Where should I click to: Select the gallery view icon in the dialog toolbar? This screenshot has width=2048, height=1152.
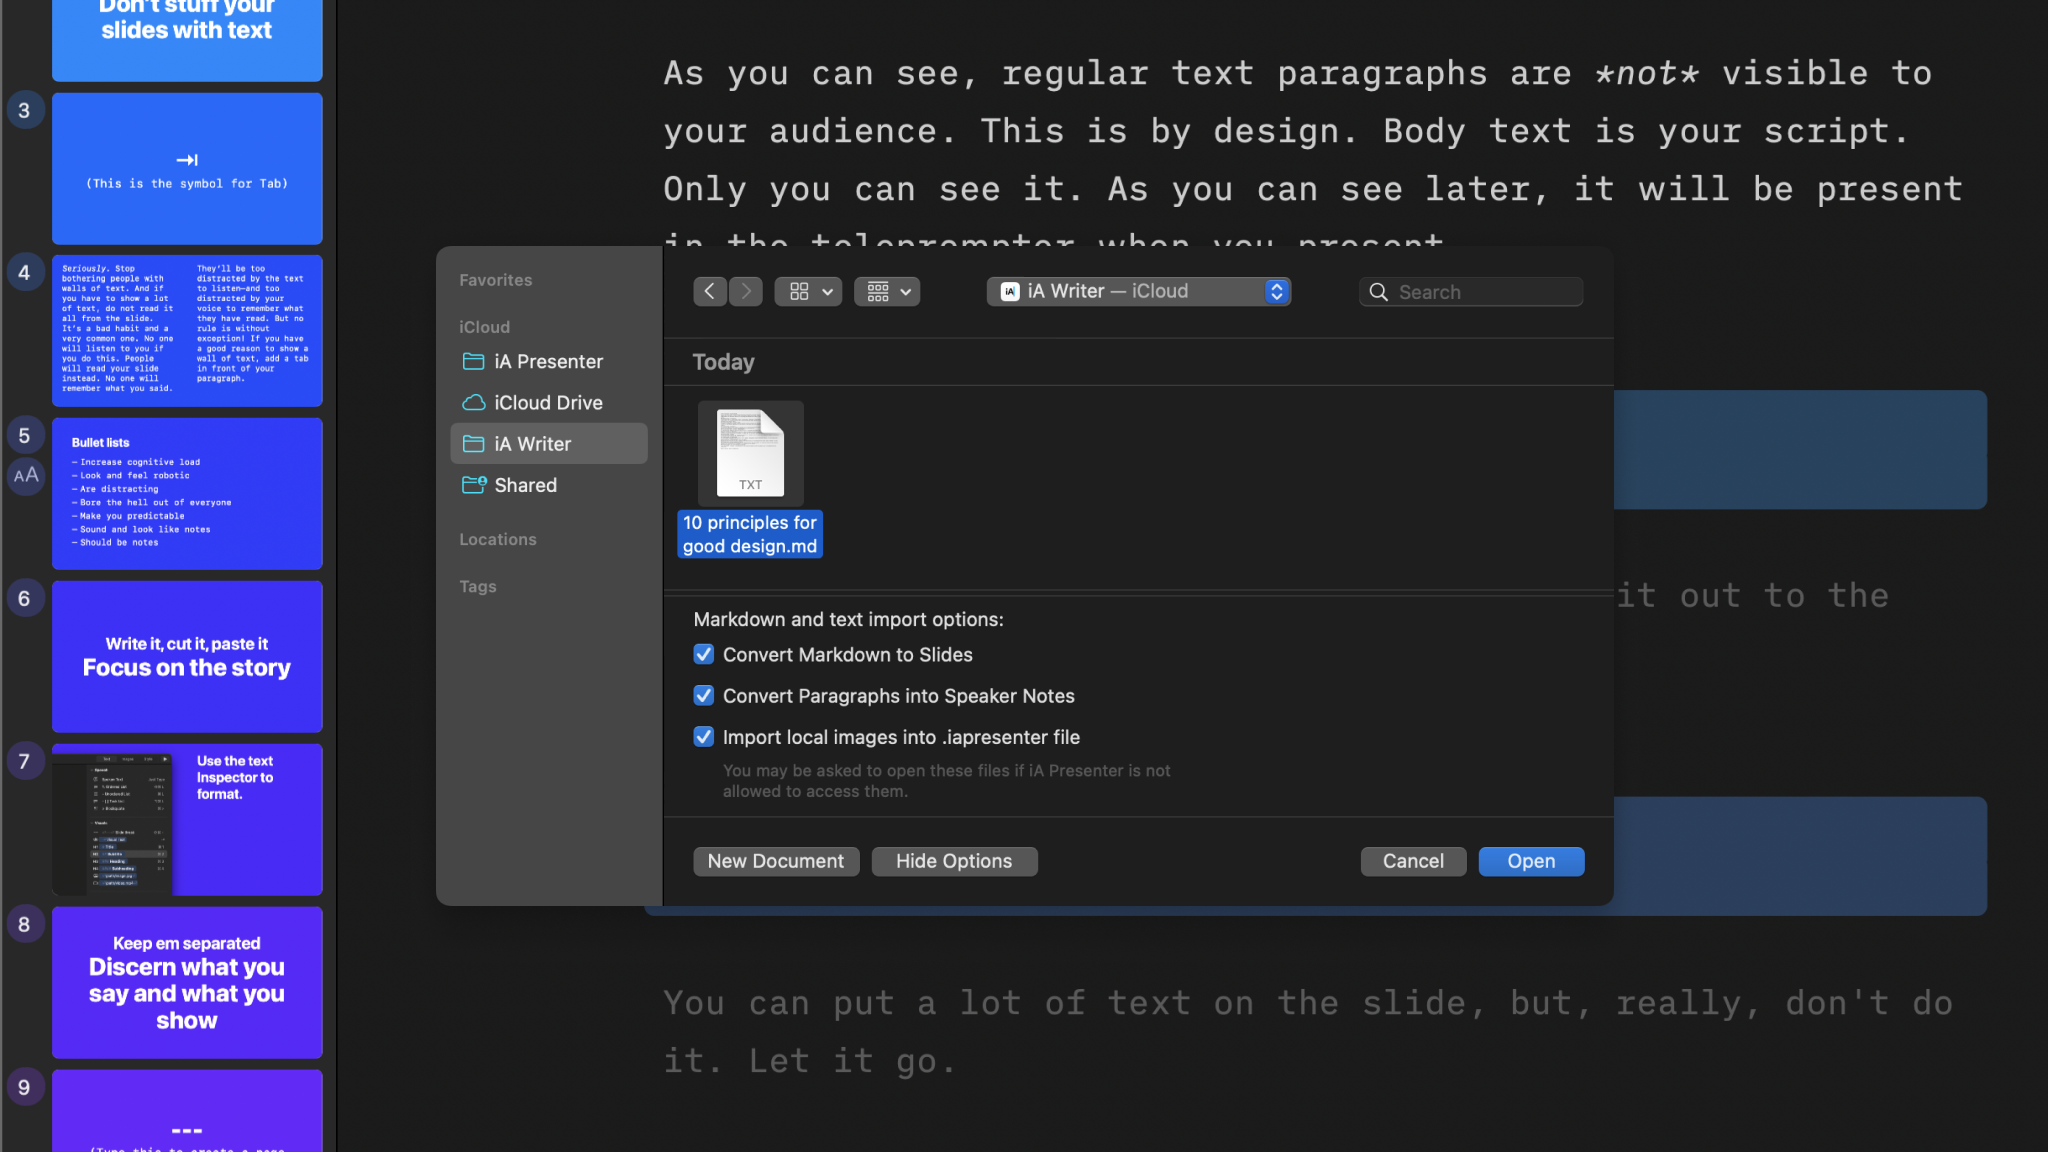click(798, 291)
